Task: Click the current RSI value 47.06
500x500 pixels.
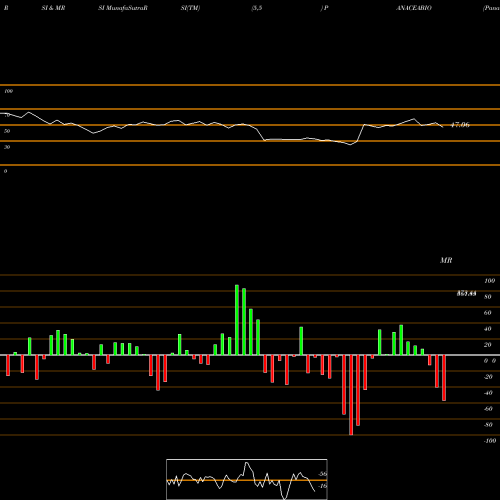Action: (x=460, y=125)
